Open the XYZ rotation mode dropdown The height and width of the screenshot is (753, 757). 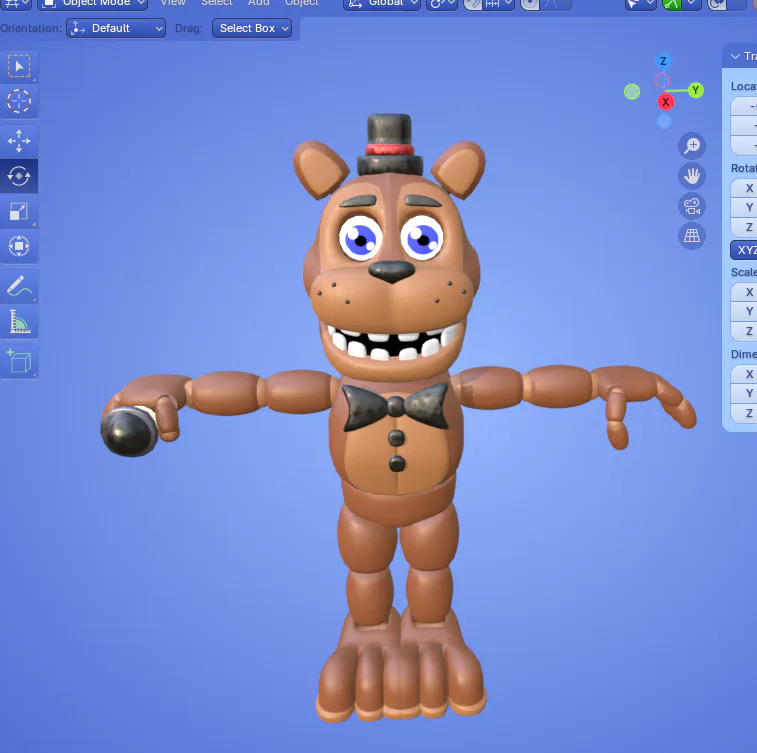click(743, 250)
